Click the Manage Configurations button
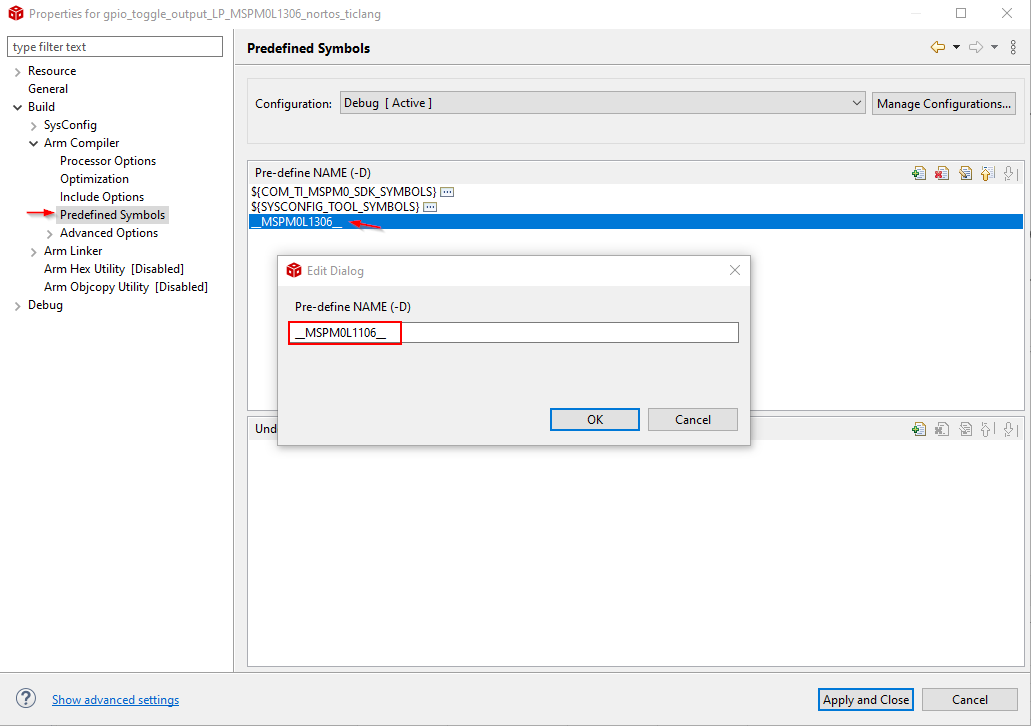Image resolution: width=1031 pixels, height=726 pixels. coord(944,103)
